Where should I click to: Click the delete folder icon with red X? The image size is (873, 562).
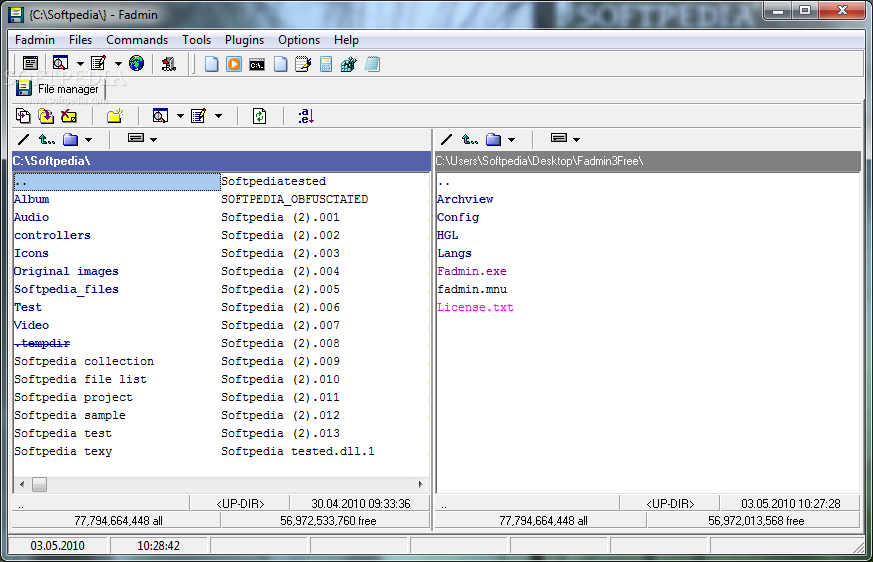tap(69, 116)
